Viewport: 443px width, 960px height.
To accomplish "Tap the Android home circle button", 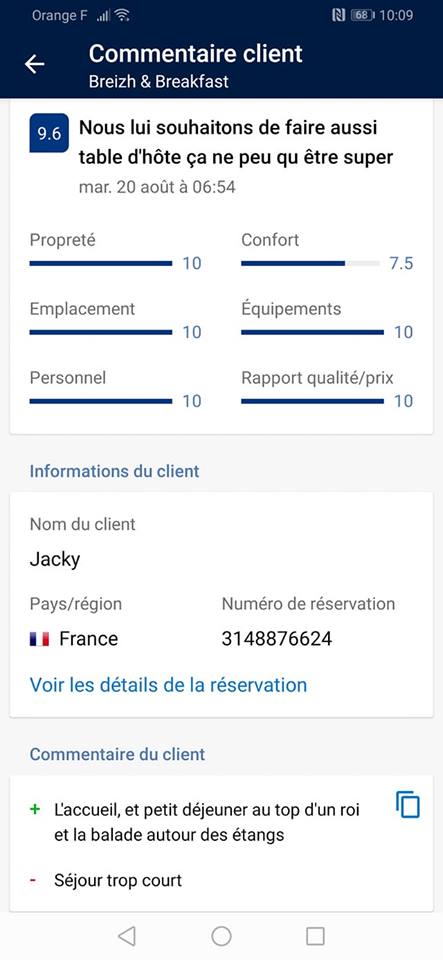I will (x=221, y=936).
